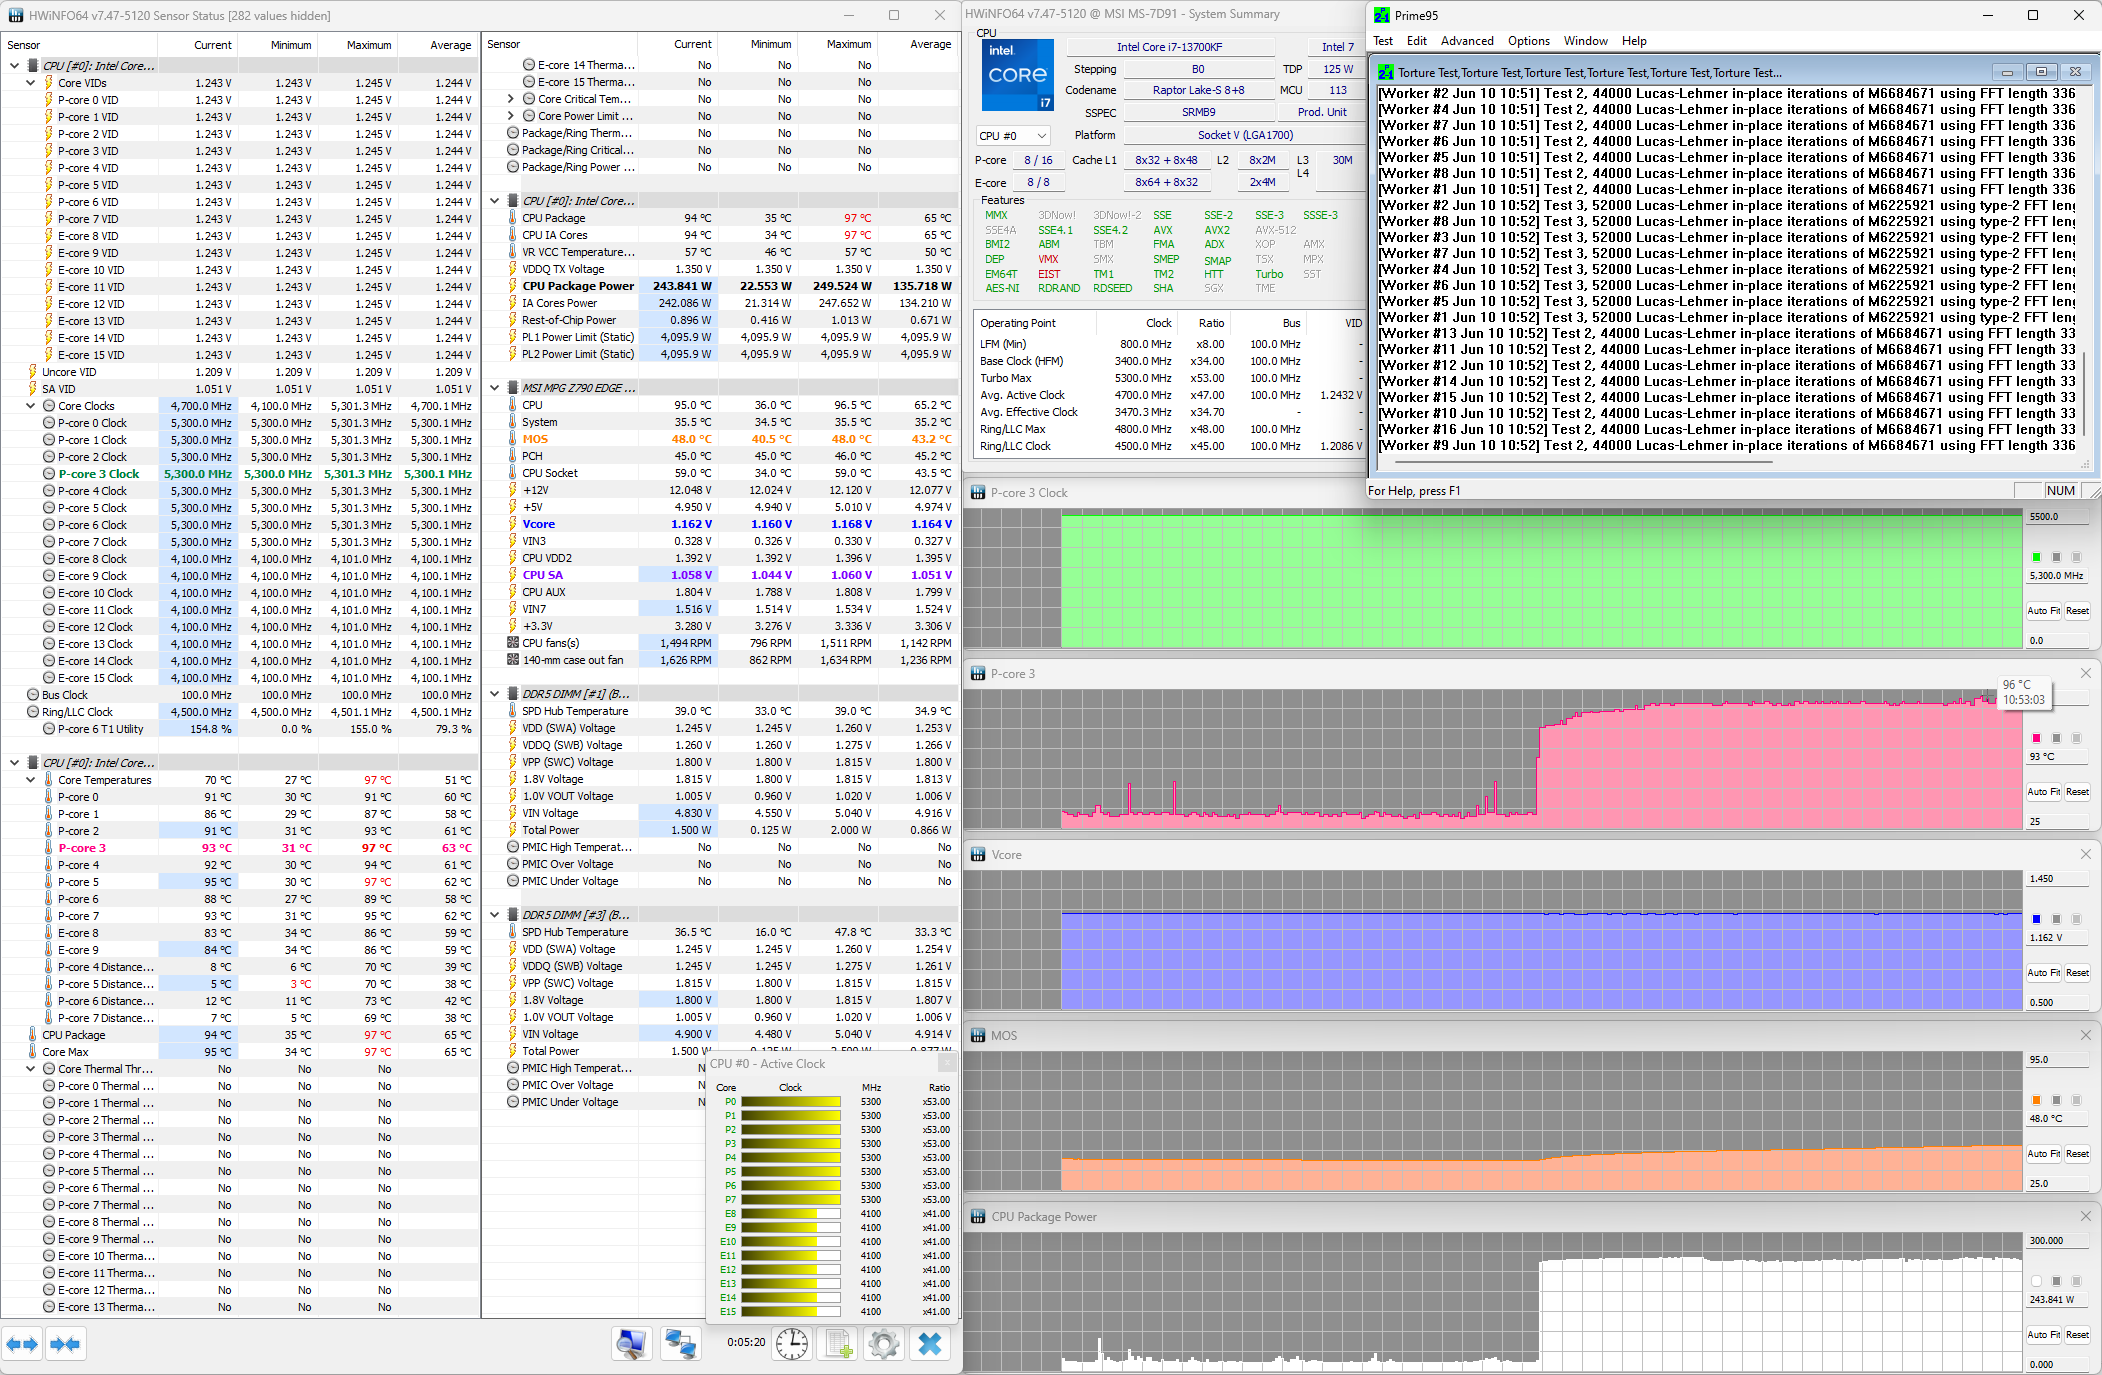Screen dimensions: 2102x1375
Task: Collapse the Core Temperatures group
Action: pyautogui.click(x=31, y=780)
